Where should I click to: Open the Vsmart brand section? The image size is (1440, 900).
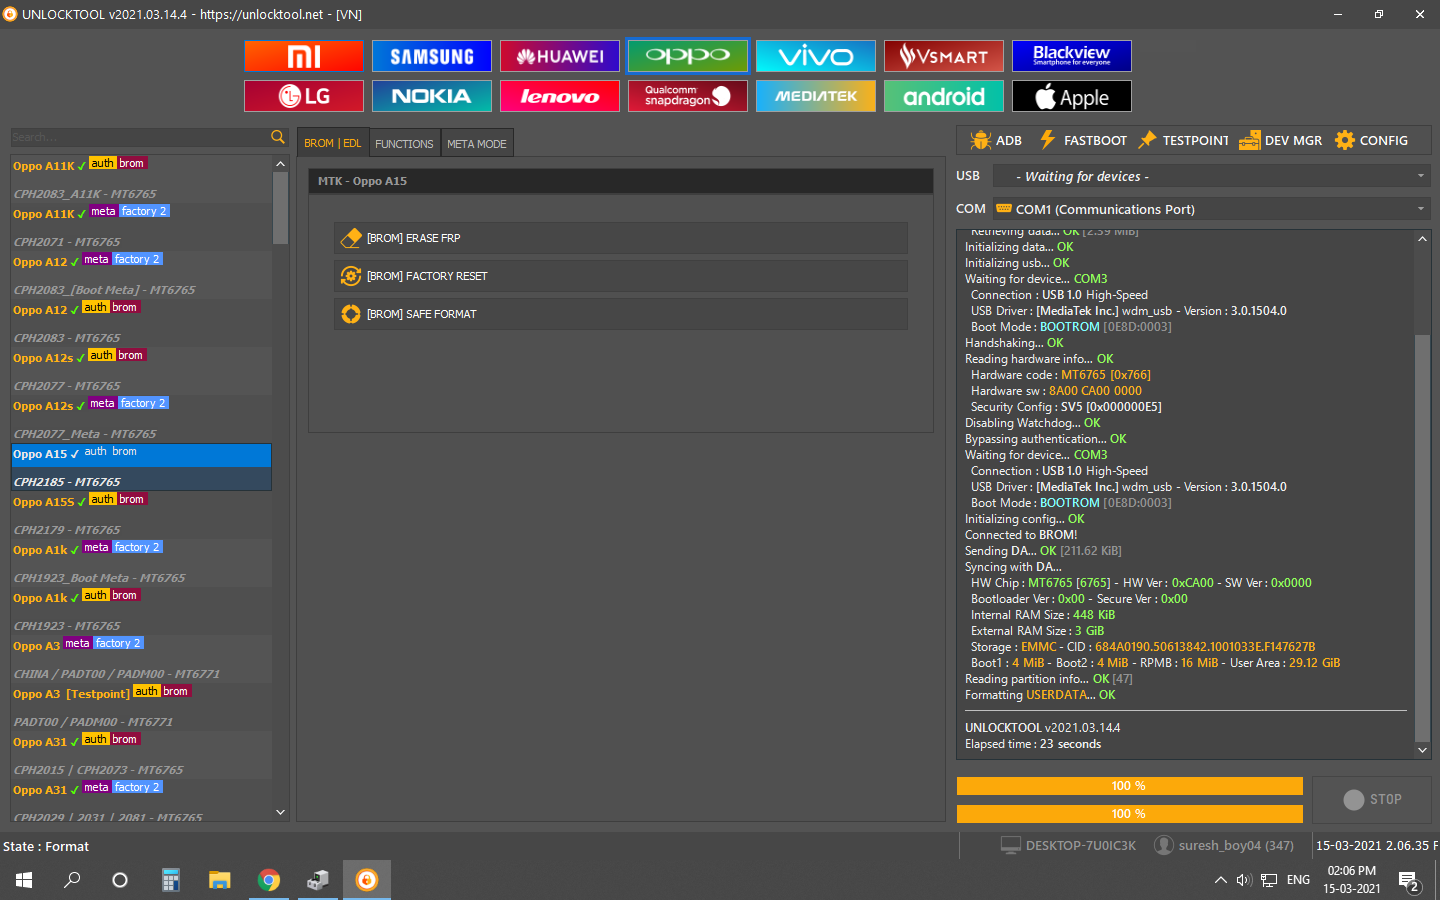click(944, 56)
